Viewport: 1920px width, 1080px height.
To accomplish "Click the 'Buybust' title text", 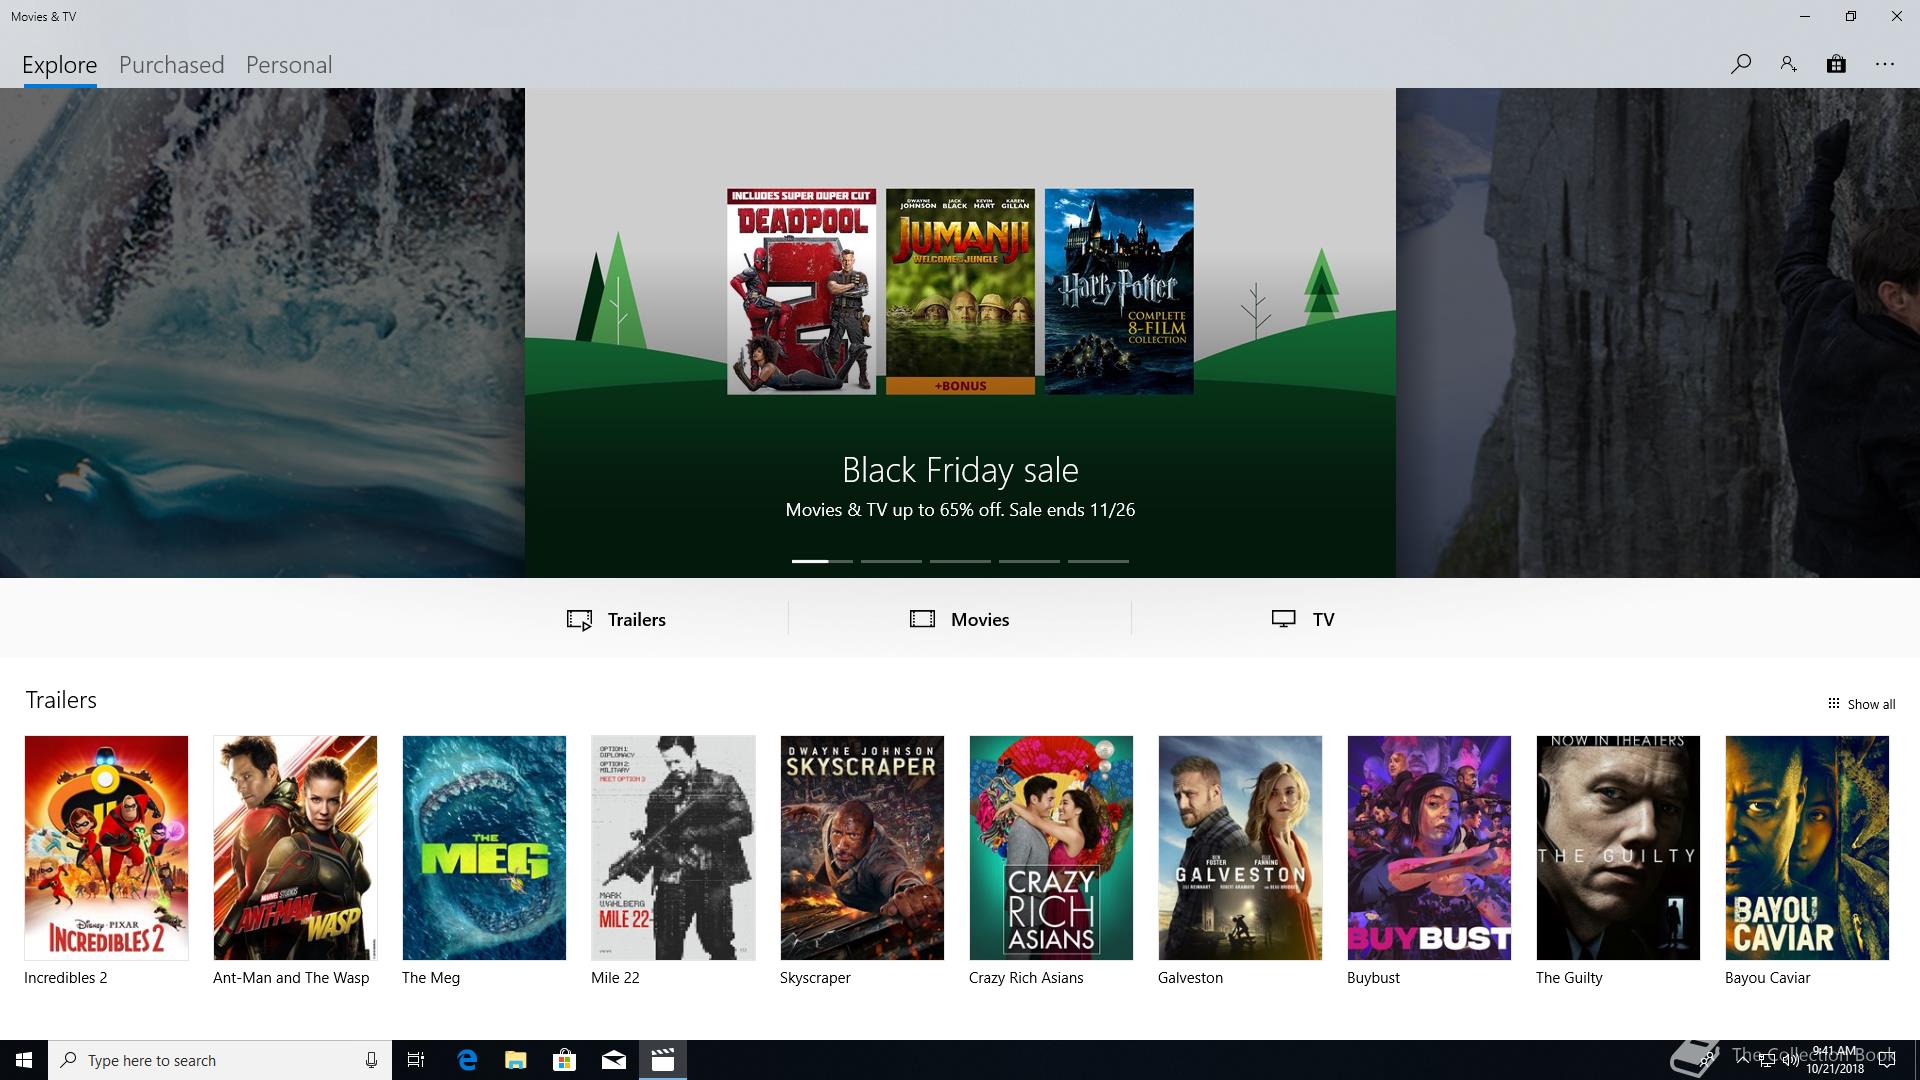I will coord(1373,978).
